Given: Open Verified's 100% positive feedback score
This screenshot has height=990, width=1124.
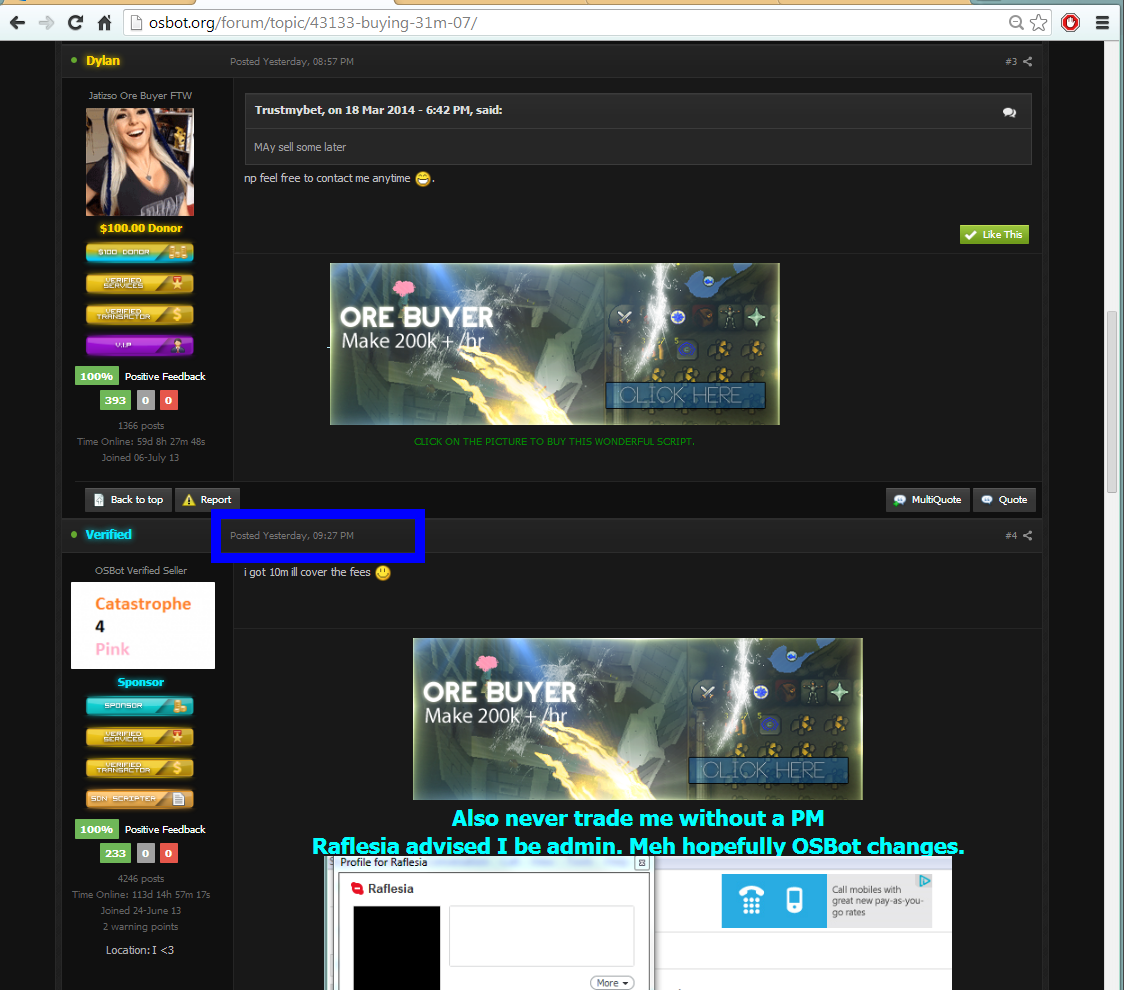Looking at the screenshot, I should point(96,829).
